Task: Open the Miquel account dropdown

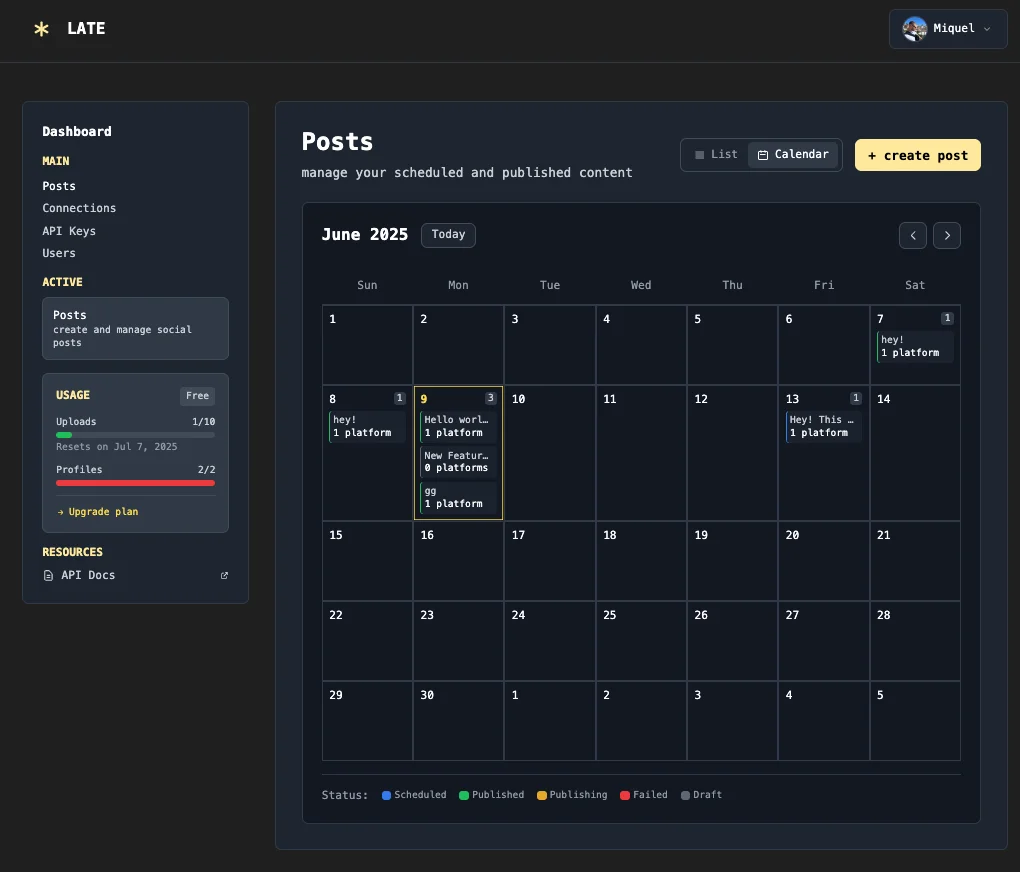Action: coord(948,29)
